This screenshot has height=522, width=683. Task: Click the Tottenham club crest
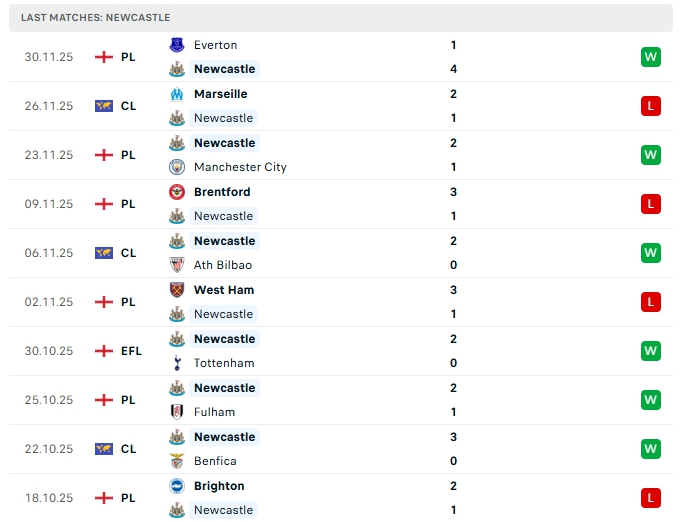[x=177, y=363]
